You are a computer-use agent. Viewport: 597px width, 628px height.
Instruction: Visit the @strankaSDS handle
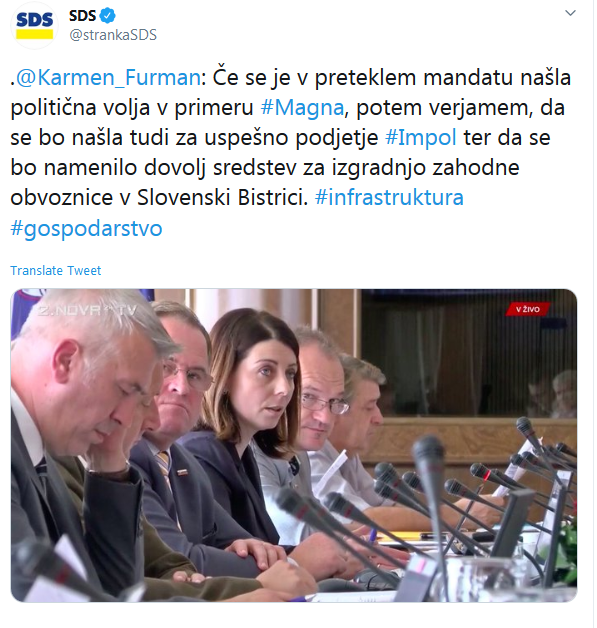tap(113, 35)
